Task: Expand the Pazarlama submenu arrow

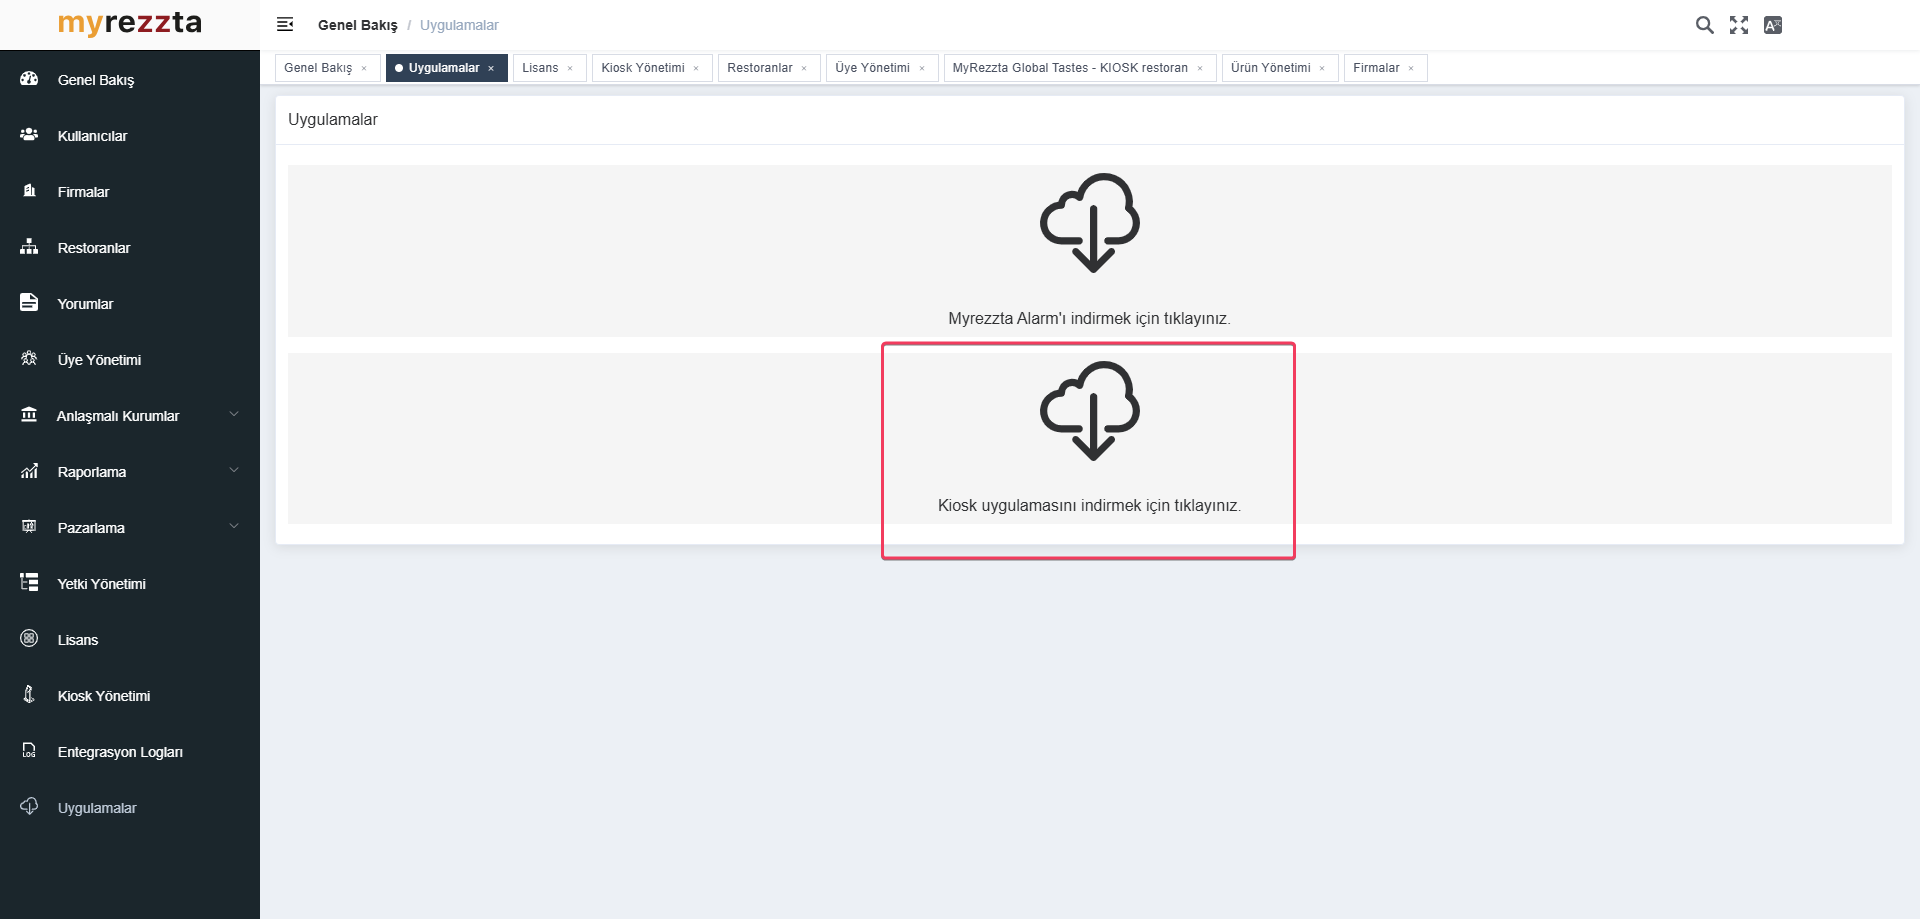Action: (234, 526)
